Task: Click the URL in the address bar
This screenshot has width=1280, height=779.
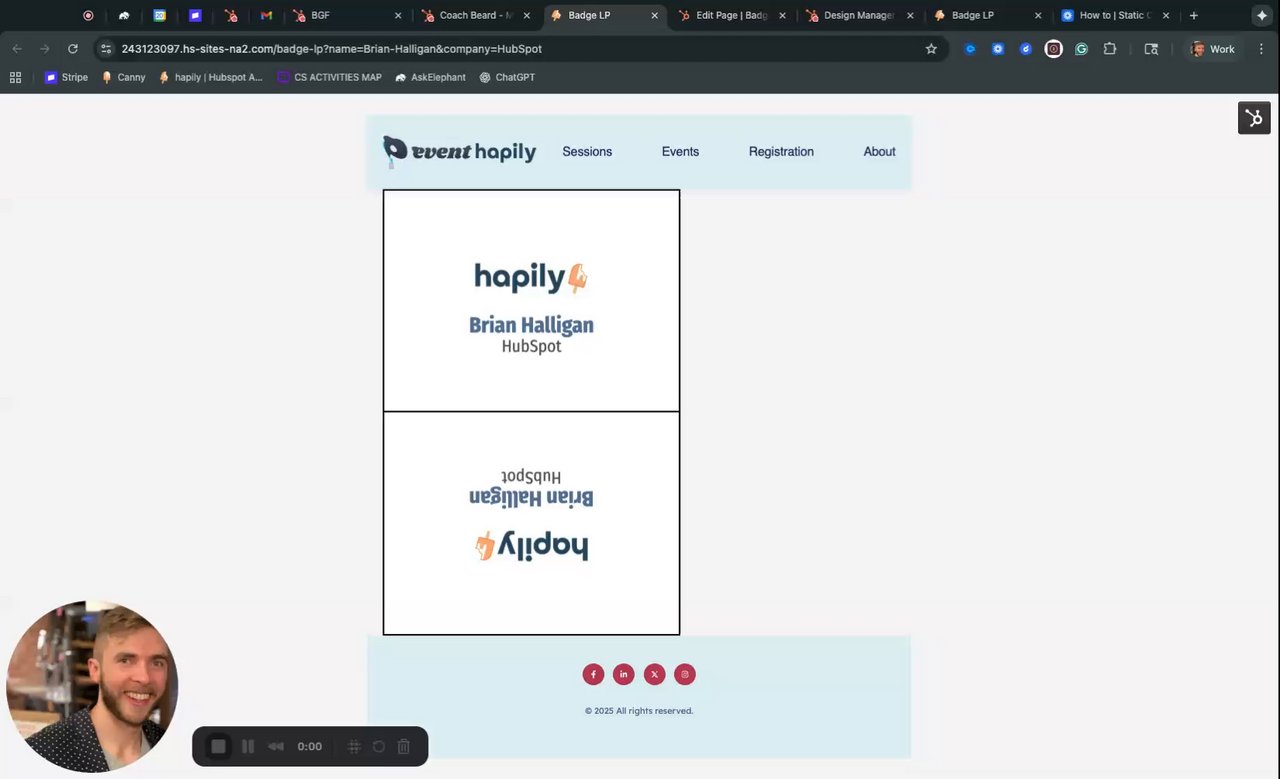Action: (x=332, y=49)
